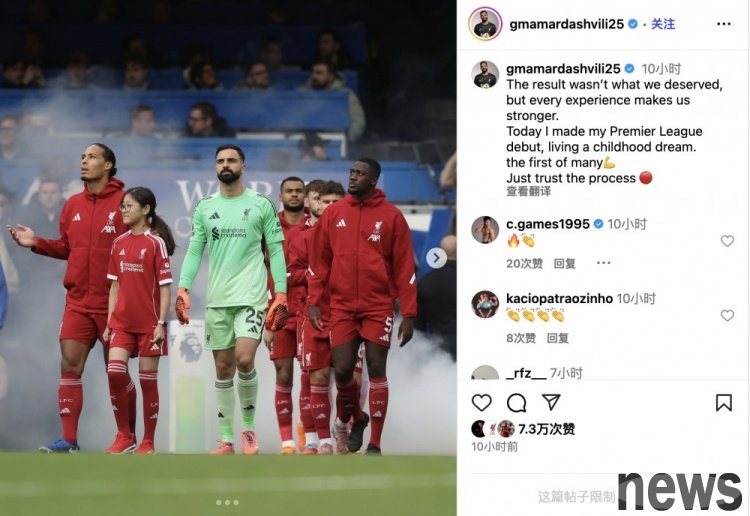
Task: Follow gmamardashvili25 via 关注 link
Action: [x=663, y=24]
